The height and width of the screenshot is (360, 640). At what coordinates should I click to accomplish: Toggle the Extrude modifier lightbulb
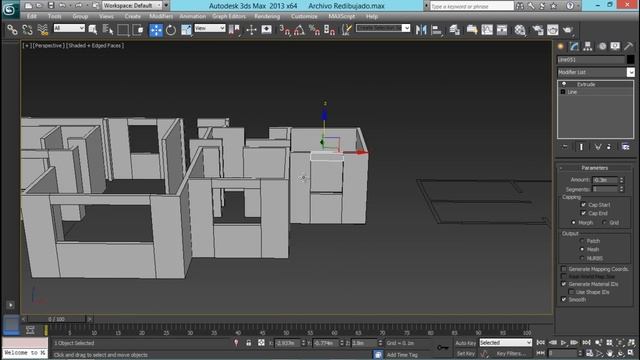tap(564, 84)
